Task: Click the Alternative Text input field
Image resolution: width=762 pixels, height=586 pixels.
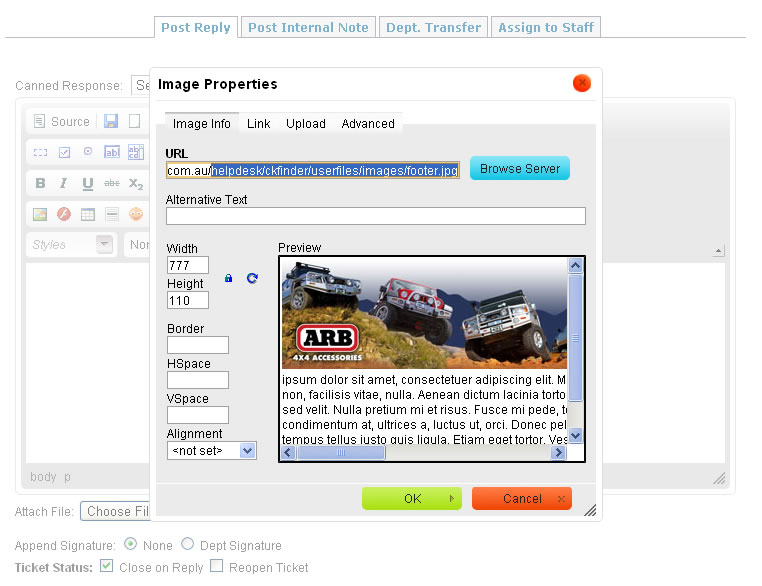Action: [x=376, y=216]
